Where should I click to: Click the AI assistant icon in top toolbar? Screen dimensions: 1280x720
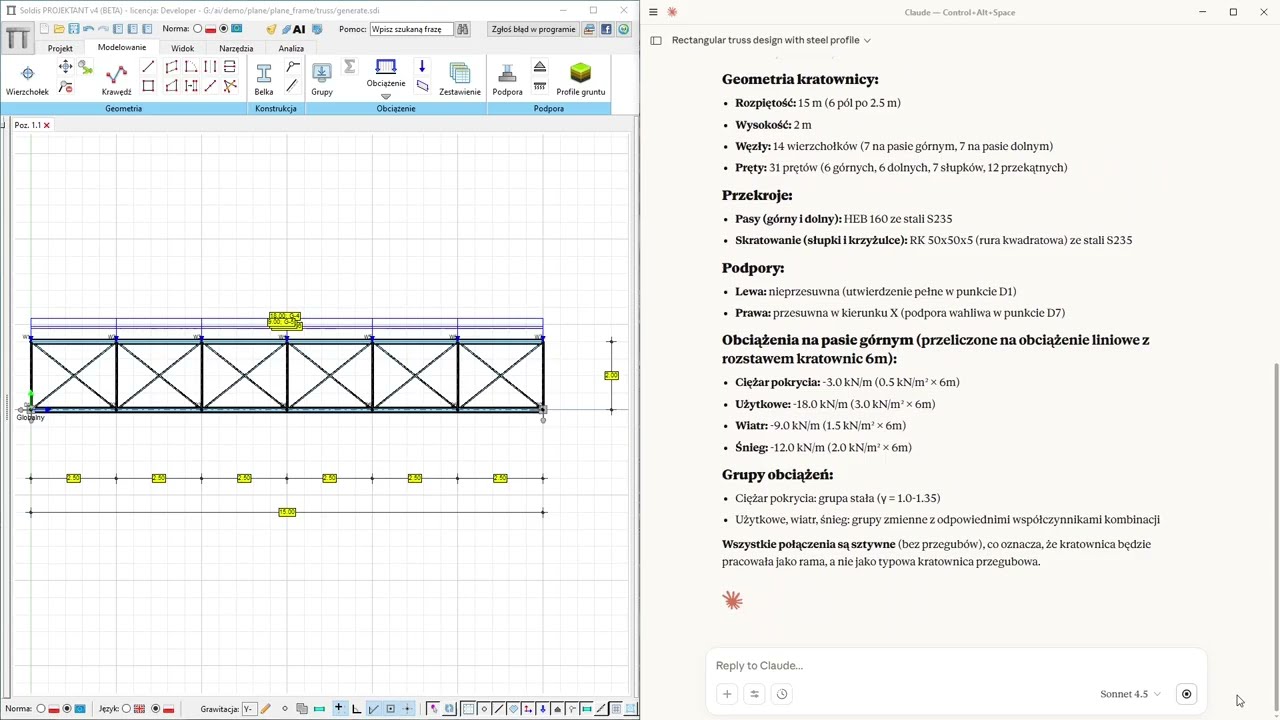point(298,29)
